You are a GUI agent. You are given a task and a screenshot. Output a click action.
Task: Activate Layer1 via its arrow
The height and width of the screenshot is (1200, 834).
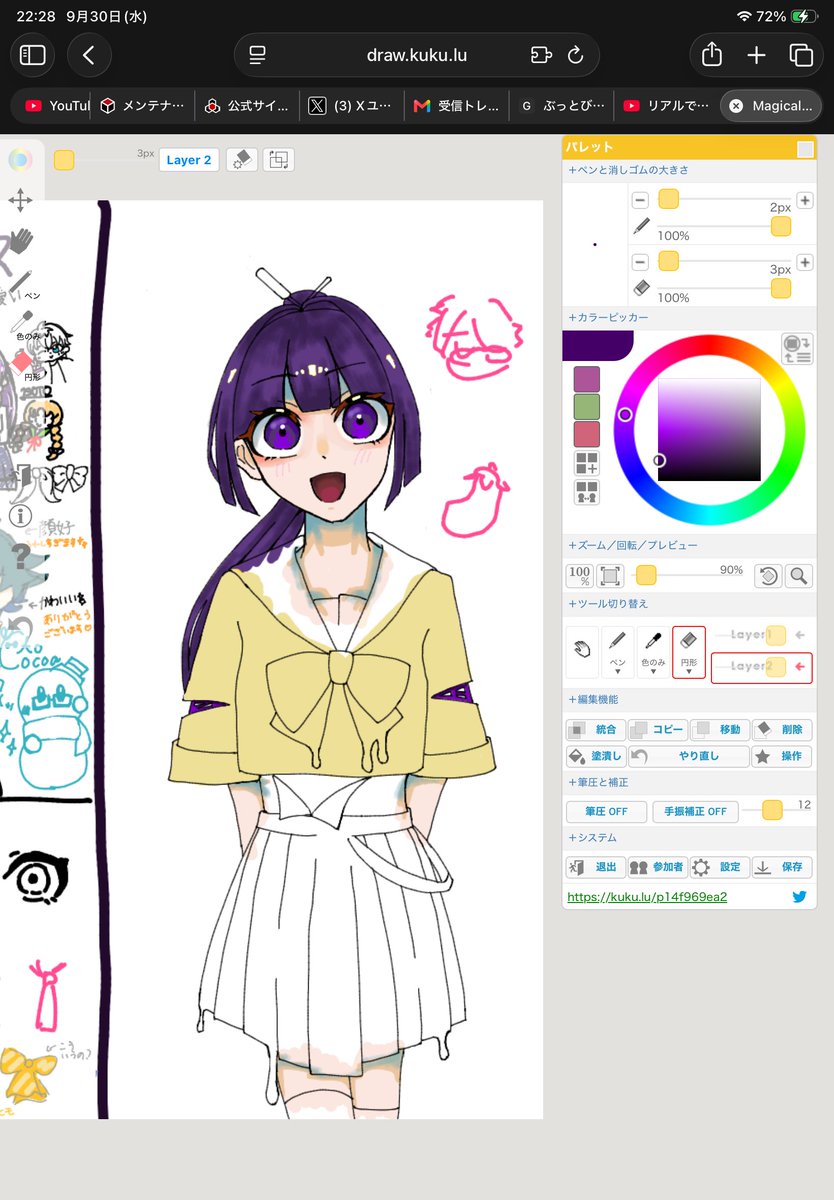(800, 635)
